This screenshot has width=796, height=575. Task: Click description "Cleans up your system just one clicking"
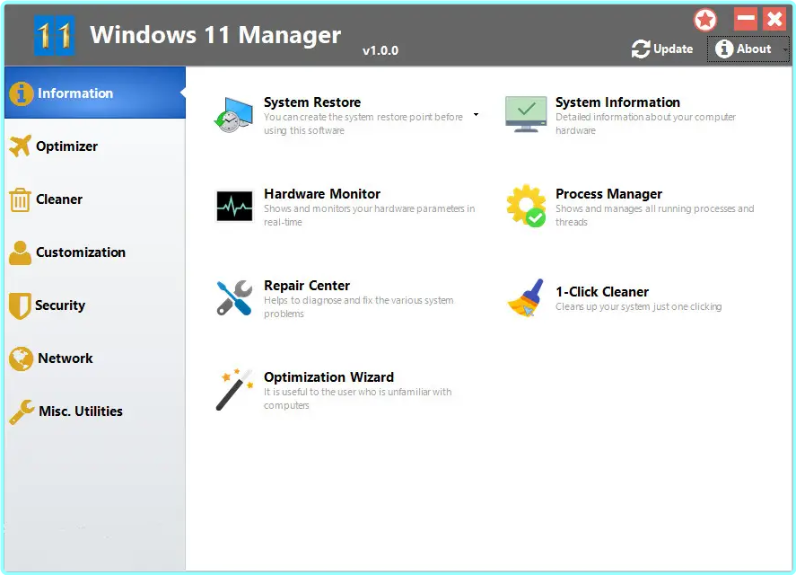point(638,307)
